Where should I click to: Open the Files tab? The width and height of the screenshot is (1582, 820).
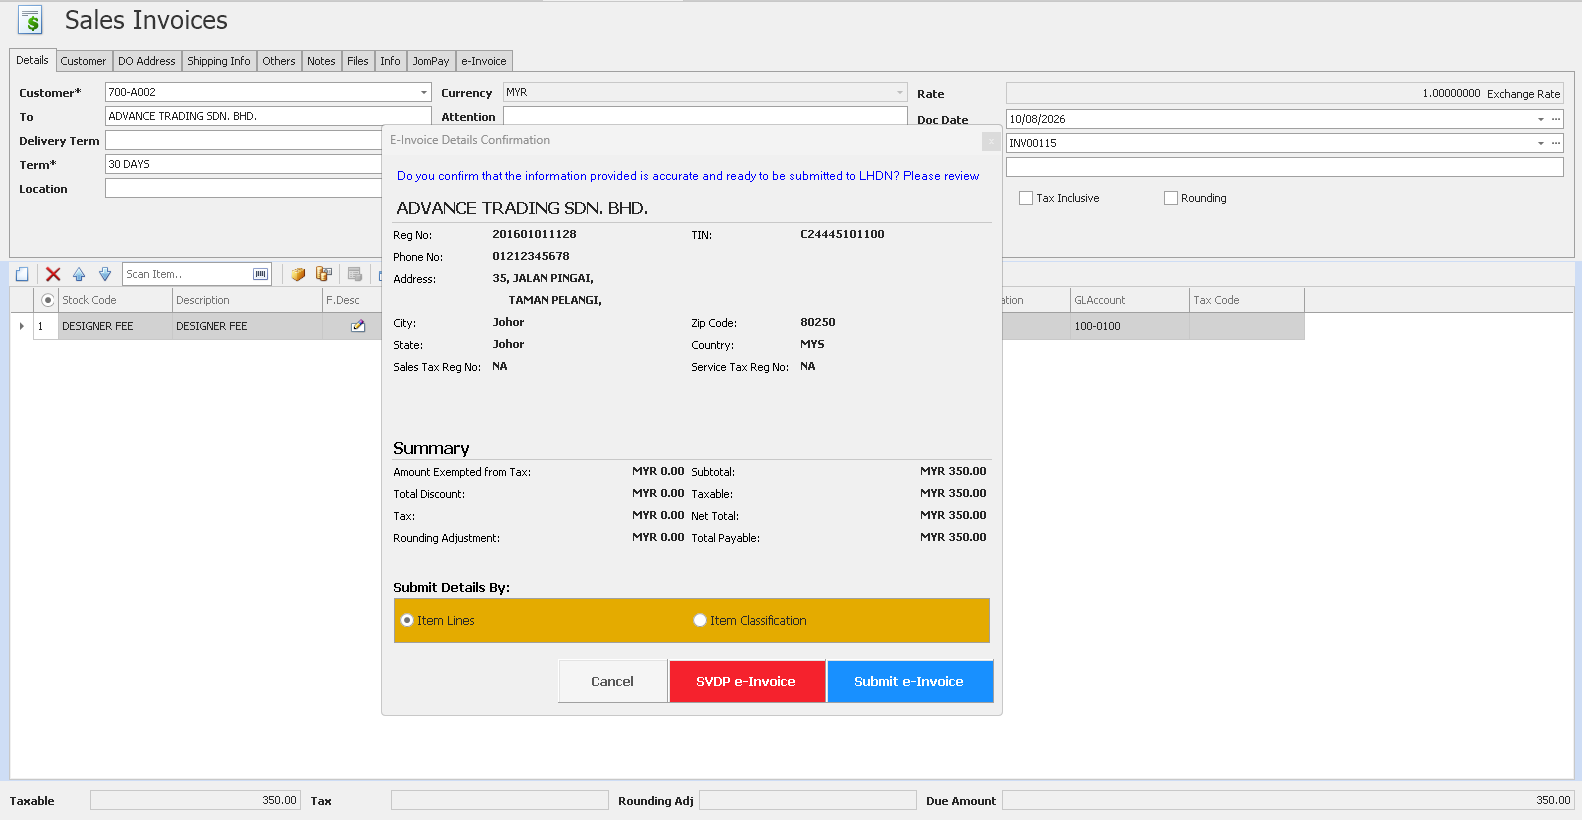[x=358, y=61]
